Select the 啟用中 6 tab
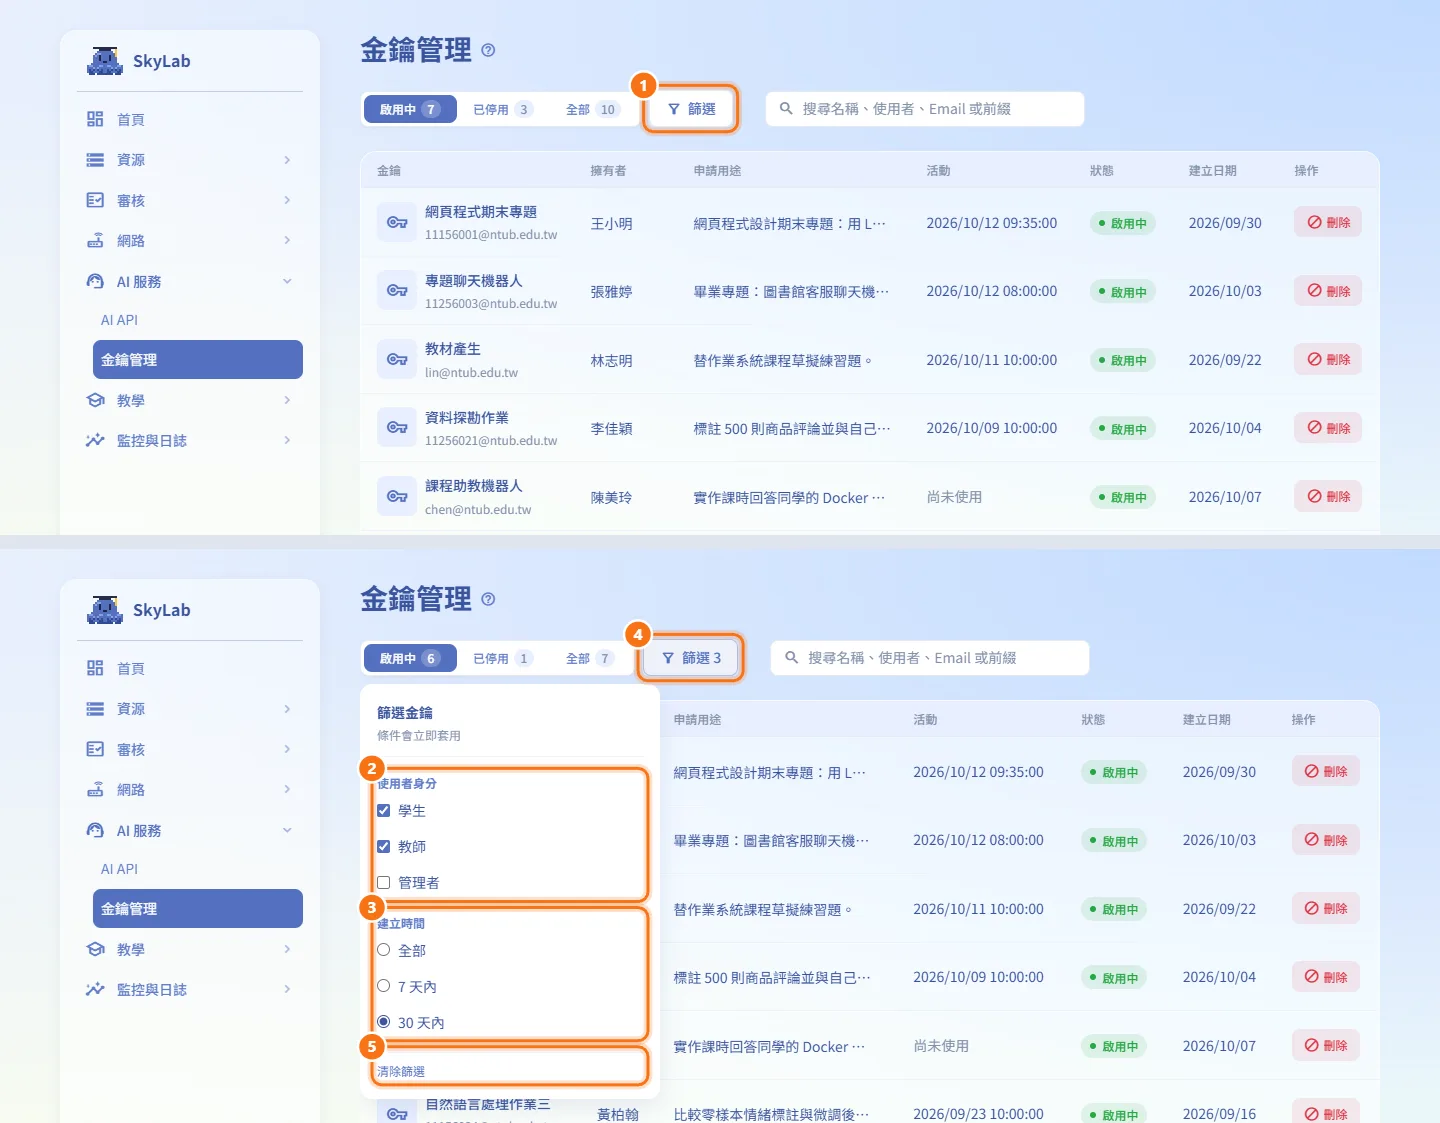The width and height of the screenshot is (1440, 1123). [409, 658]
